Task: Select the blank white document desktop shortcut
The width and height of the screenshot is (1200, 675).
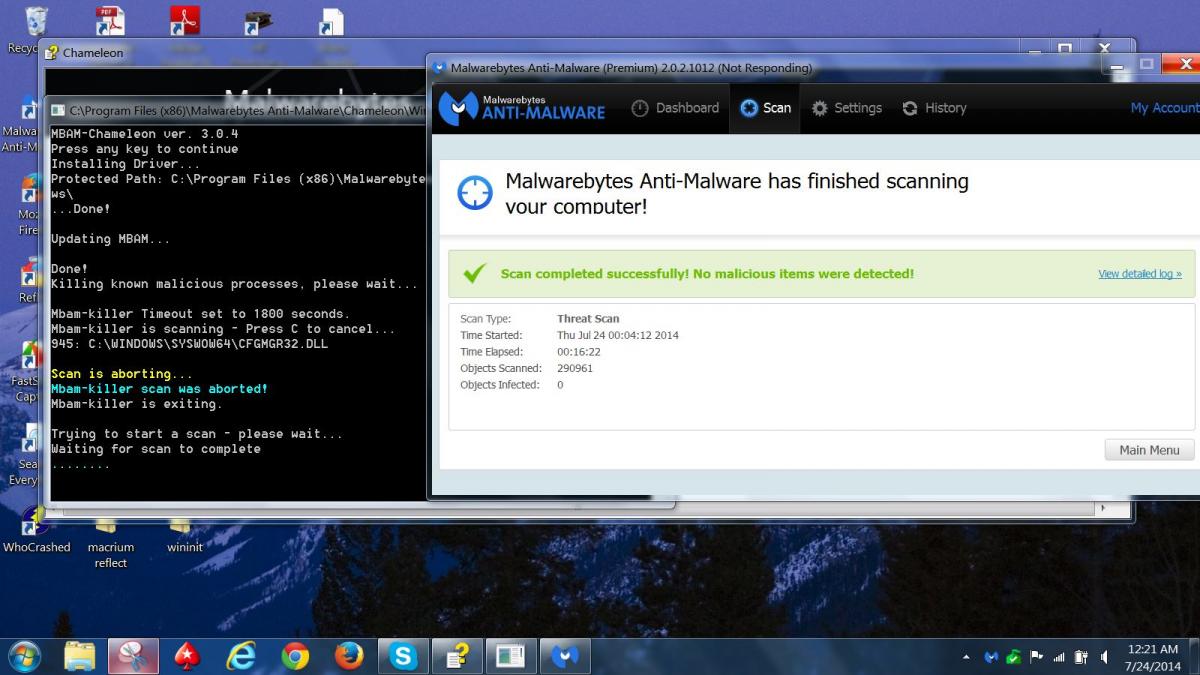Action: tap(331, 21)
